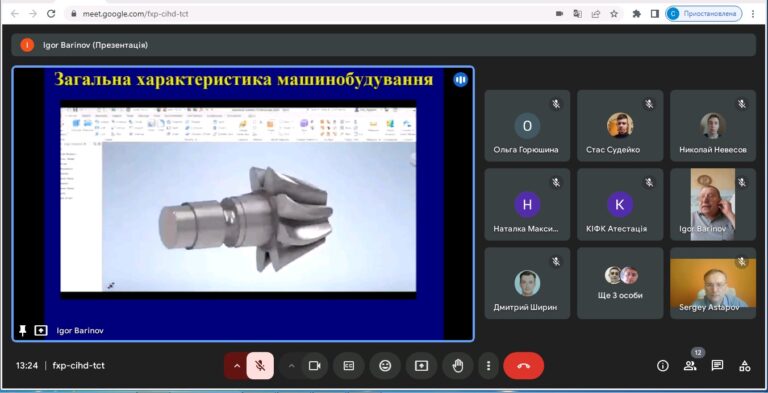Open the browser side panel icon
This screenshot has height=393, width=768.
coord(654,14)
